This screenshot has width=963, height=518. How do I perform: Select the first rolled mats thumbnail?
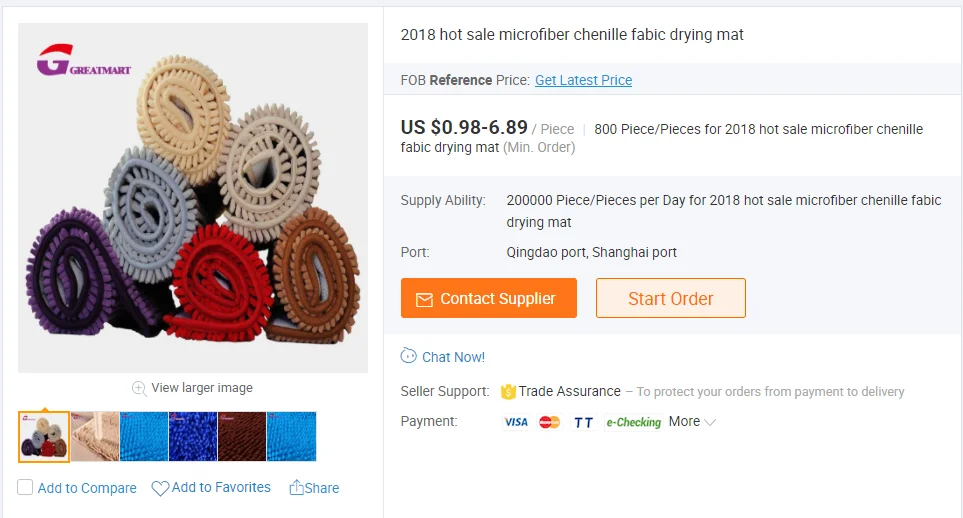(x=44, y=437)
